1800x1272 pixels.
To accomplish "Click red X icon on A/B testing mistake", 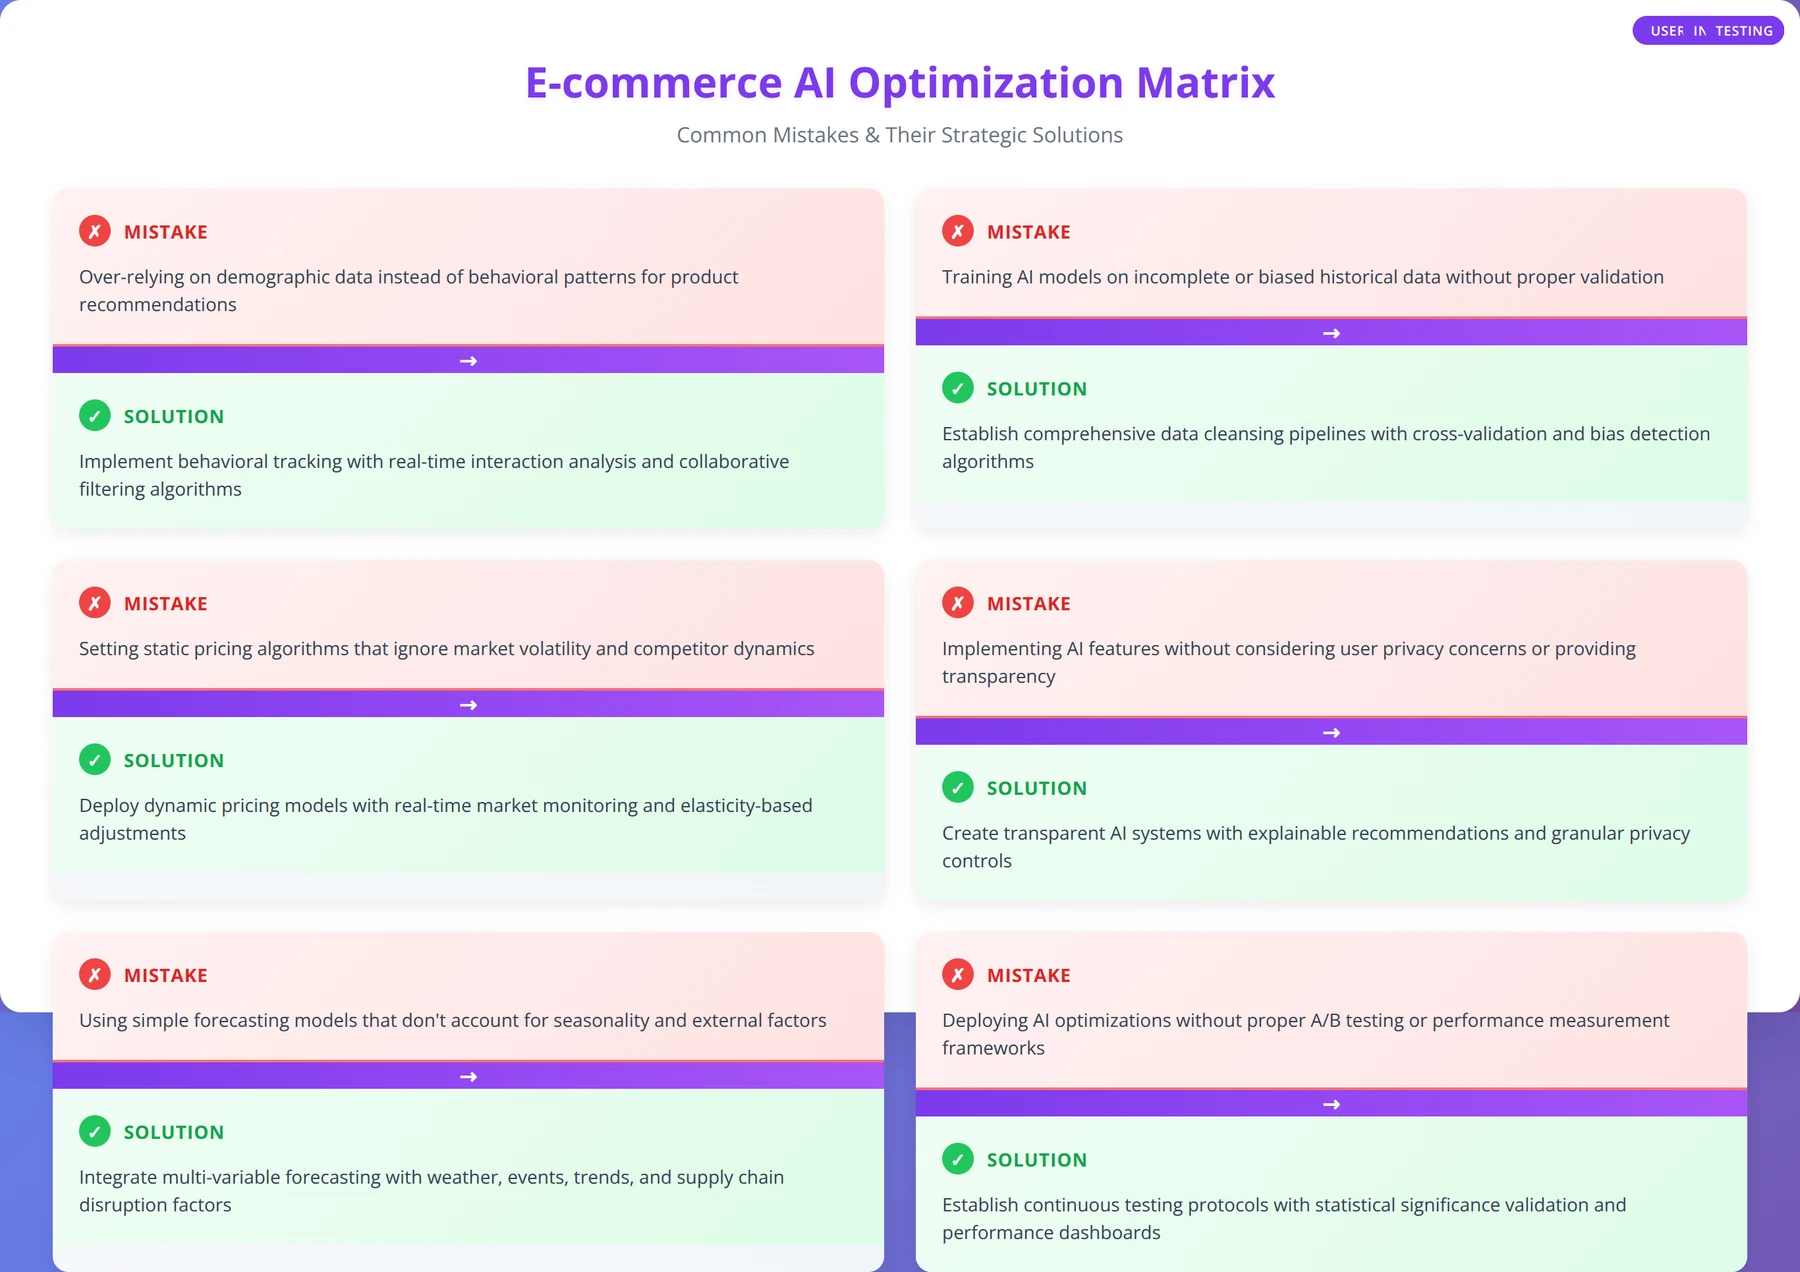I will pyautogui.click(x=958, y=975).
